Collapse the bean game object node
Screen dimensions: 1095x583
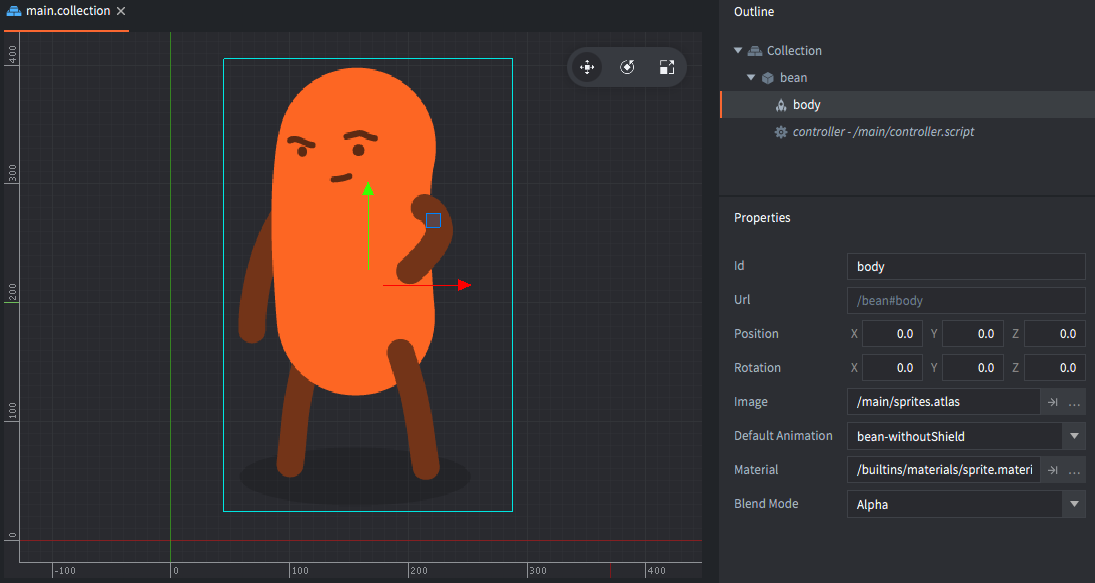(751, 78)
